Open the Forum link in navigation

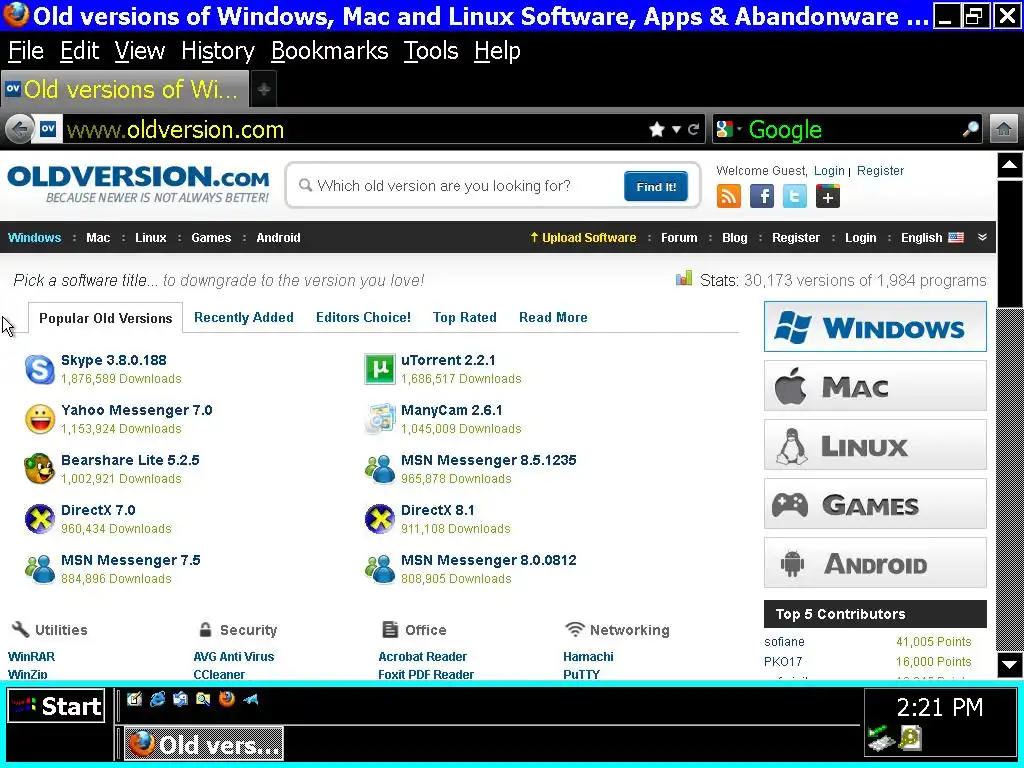coord(679,238)
